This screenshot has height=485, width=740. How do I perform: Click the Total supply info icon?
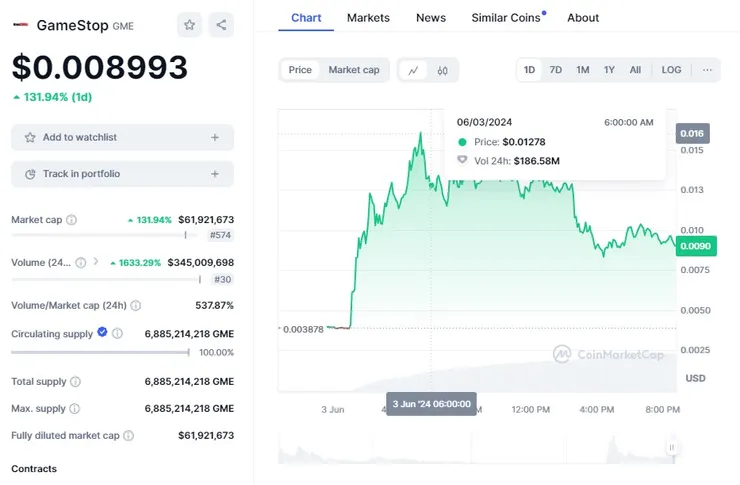point(75,382)
